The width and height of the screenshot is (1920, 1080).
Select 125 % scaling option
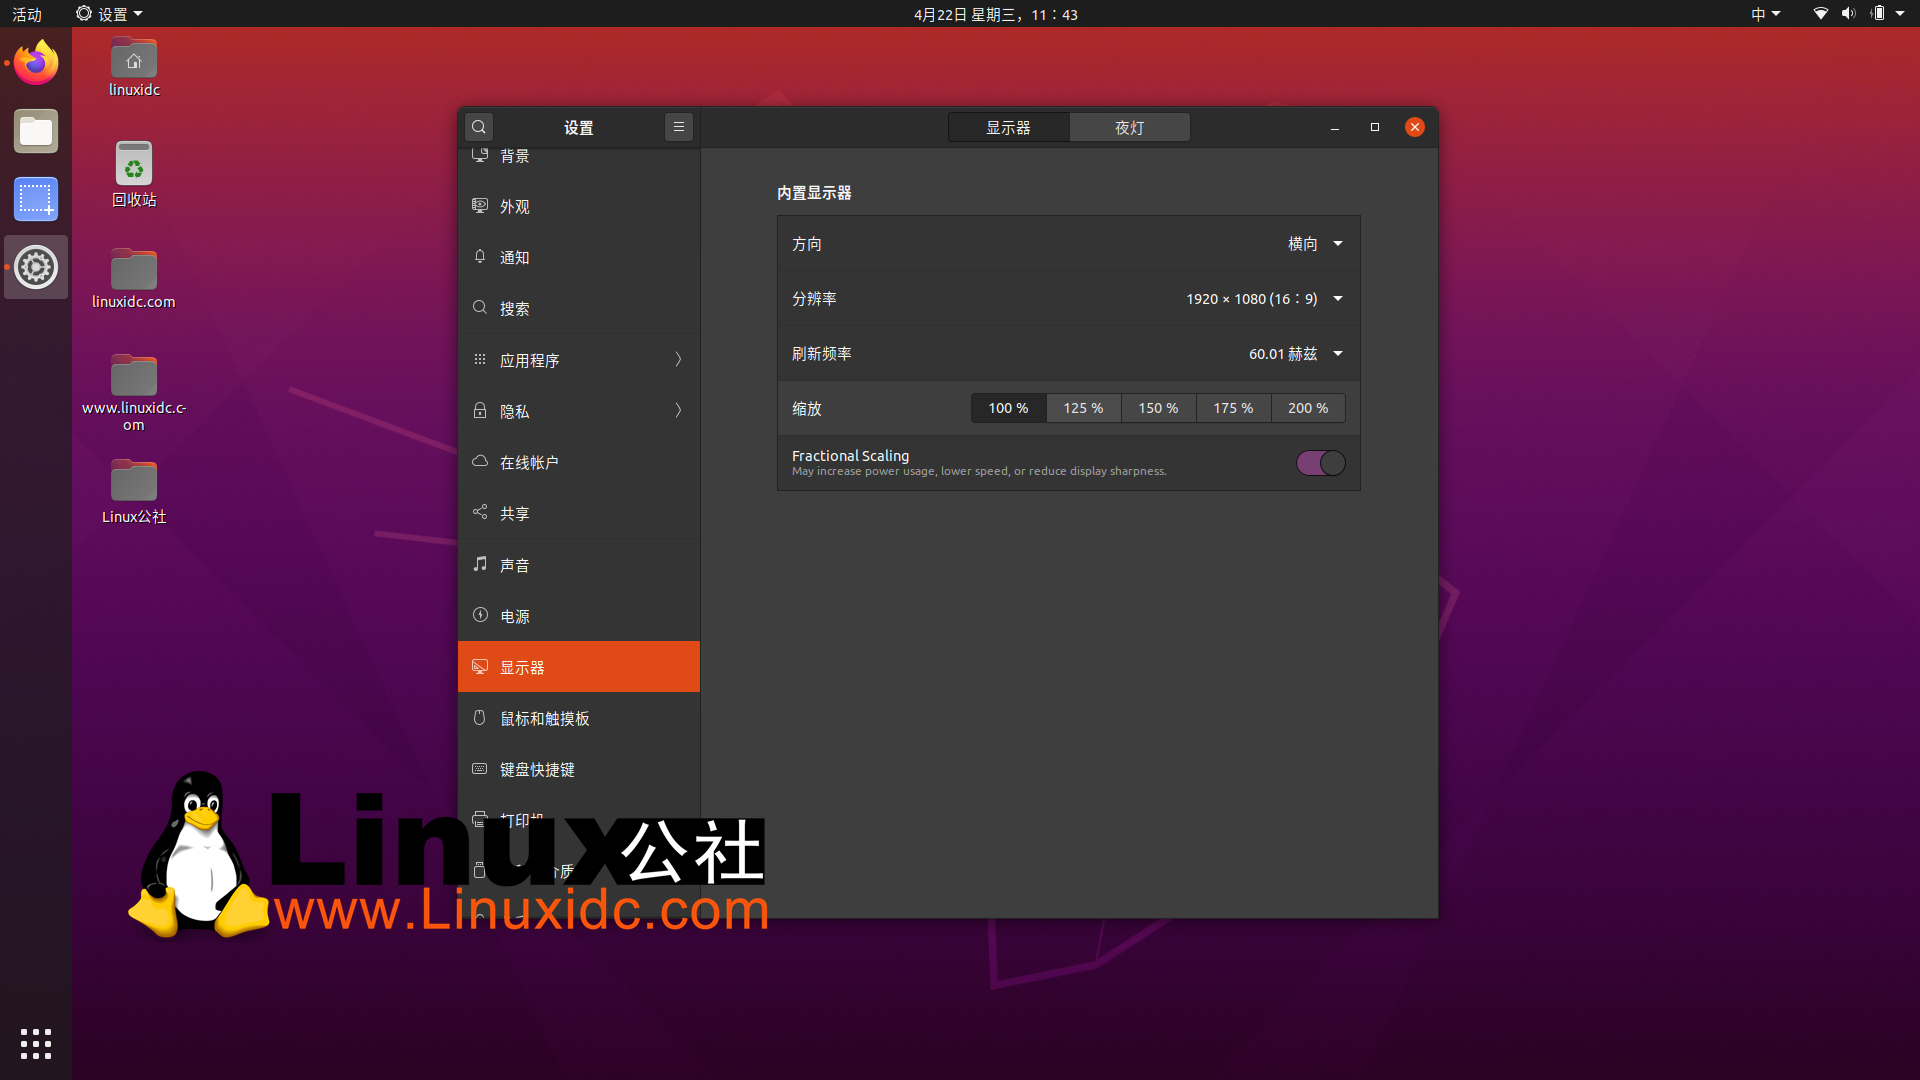click(x=1083, y=408)
